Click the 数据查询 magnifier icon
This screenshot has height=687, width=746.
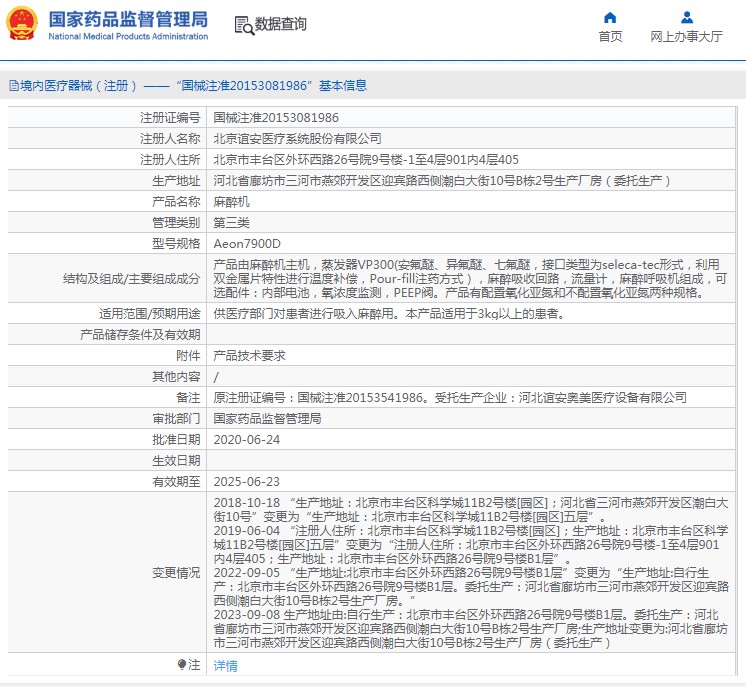coord(243,24)
